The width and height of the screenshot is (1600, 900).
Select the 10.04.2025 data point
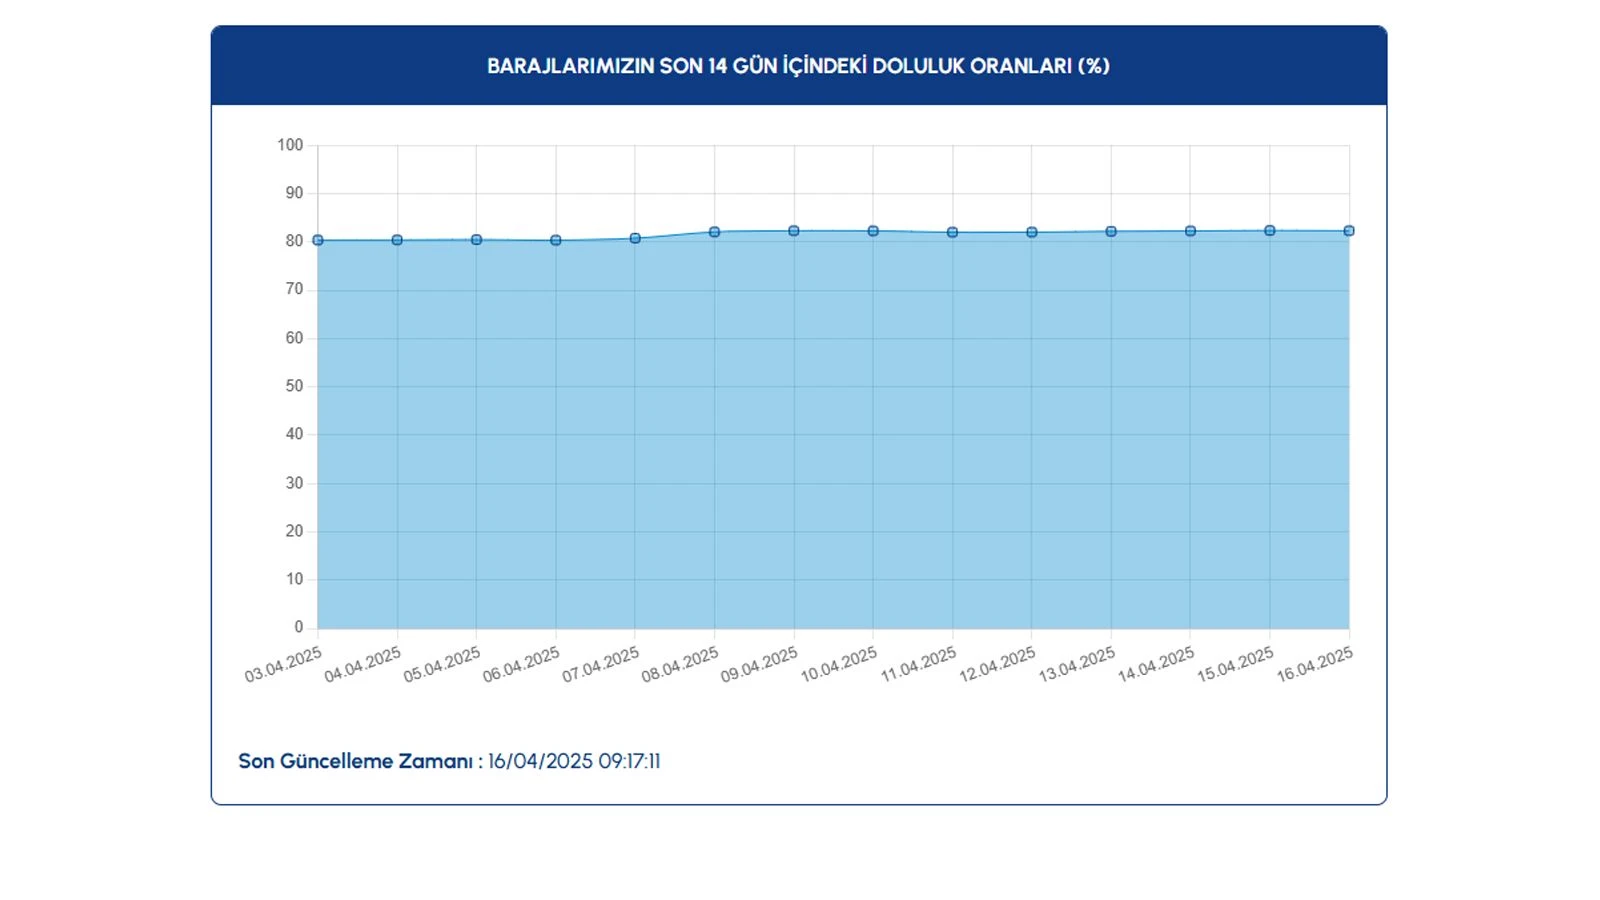[873, 231]
